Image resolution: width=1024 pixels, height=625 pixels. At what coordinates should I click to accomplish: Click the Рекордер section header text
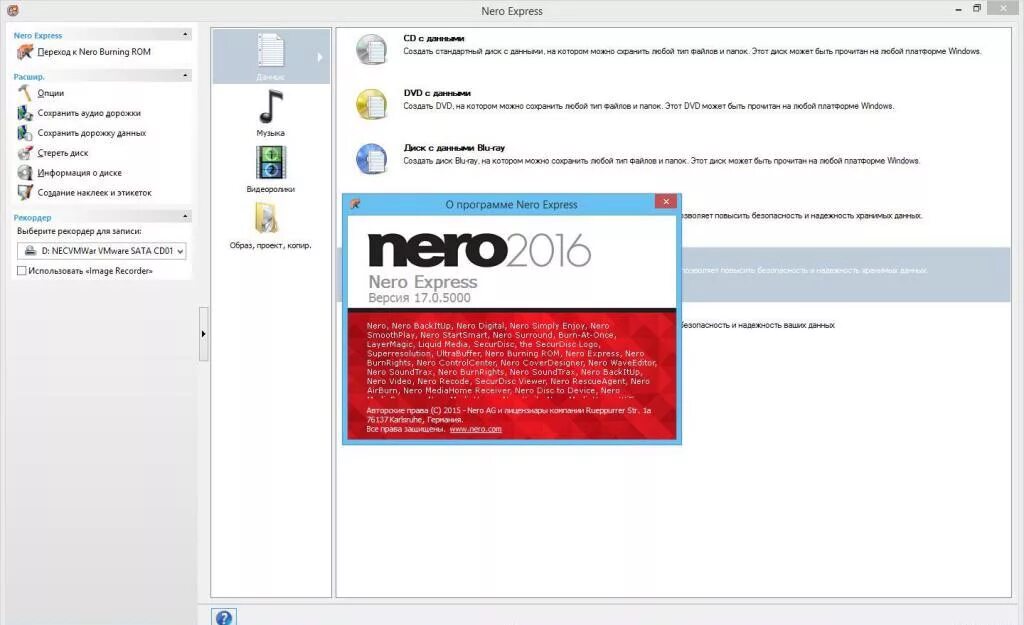[32, 217]
